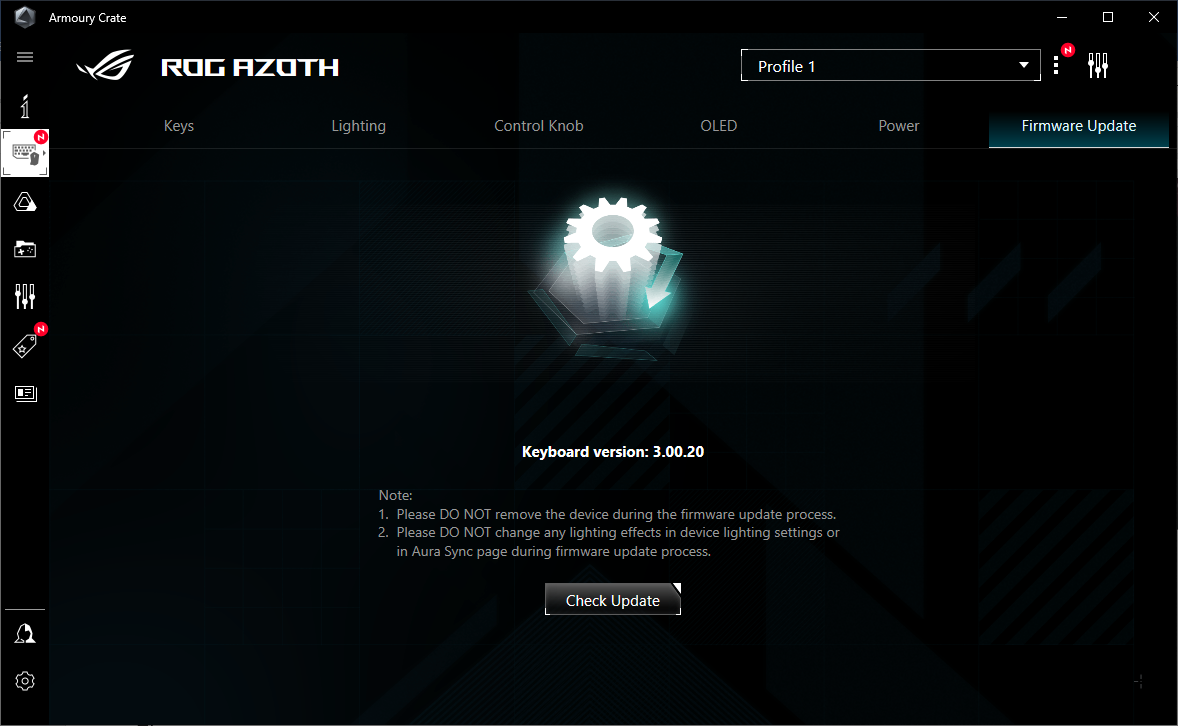Open the News panel icon
Image resolution: width=1178 pixels, height=726 pixels.
26,393
